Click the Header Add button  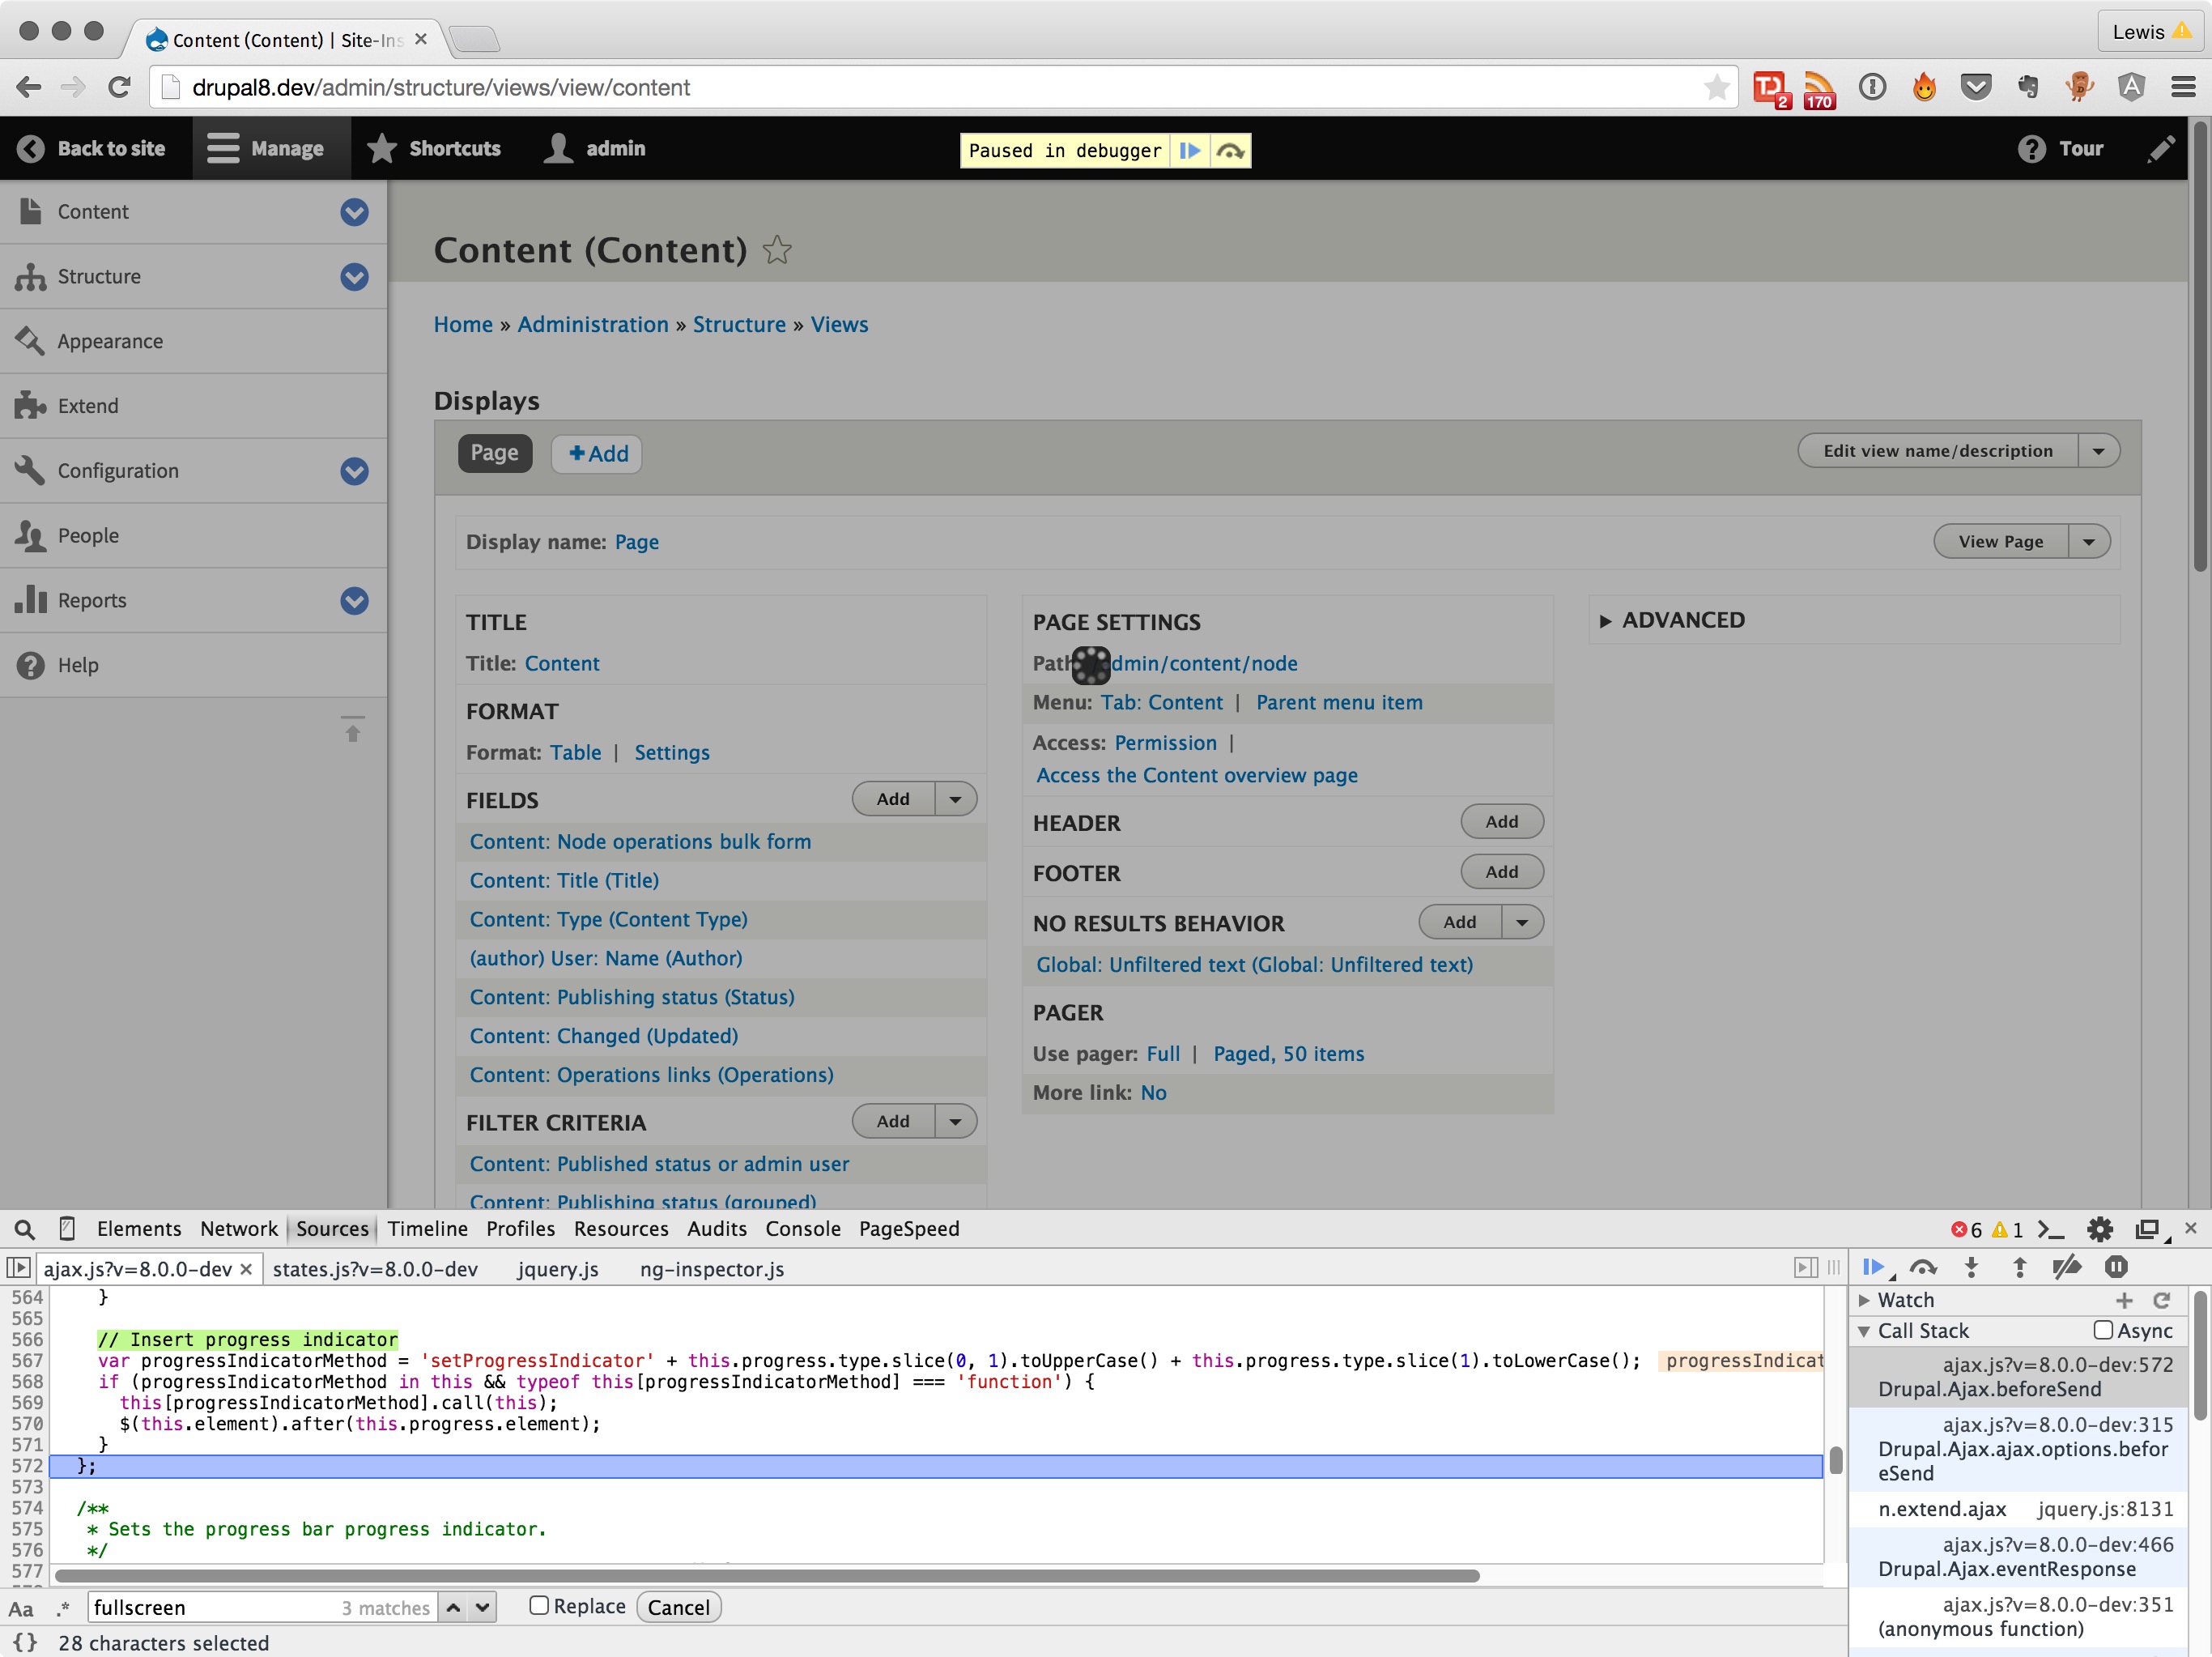coord(1501,822)
